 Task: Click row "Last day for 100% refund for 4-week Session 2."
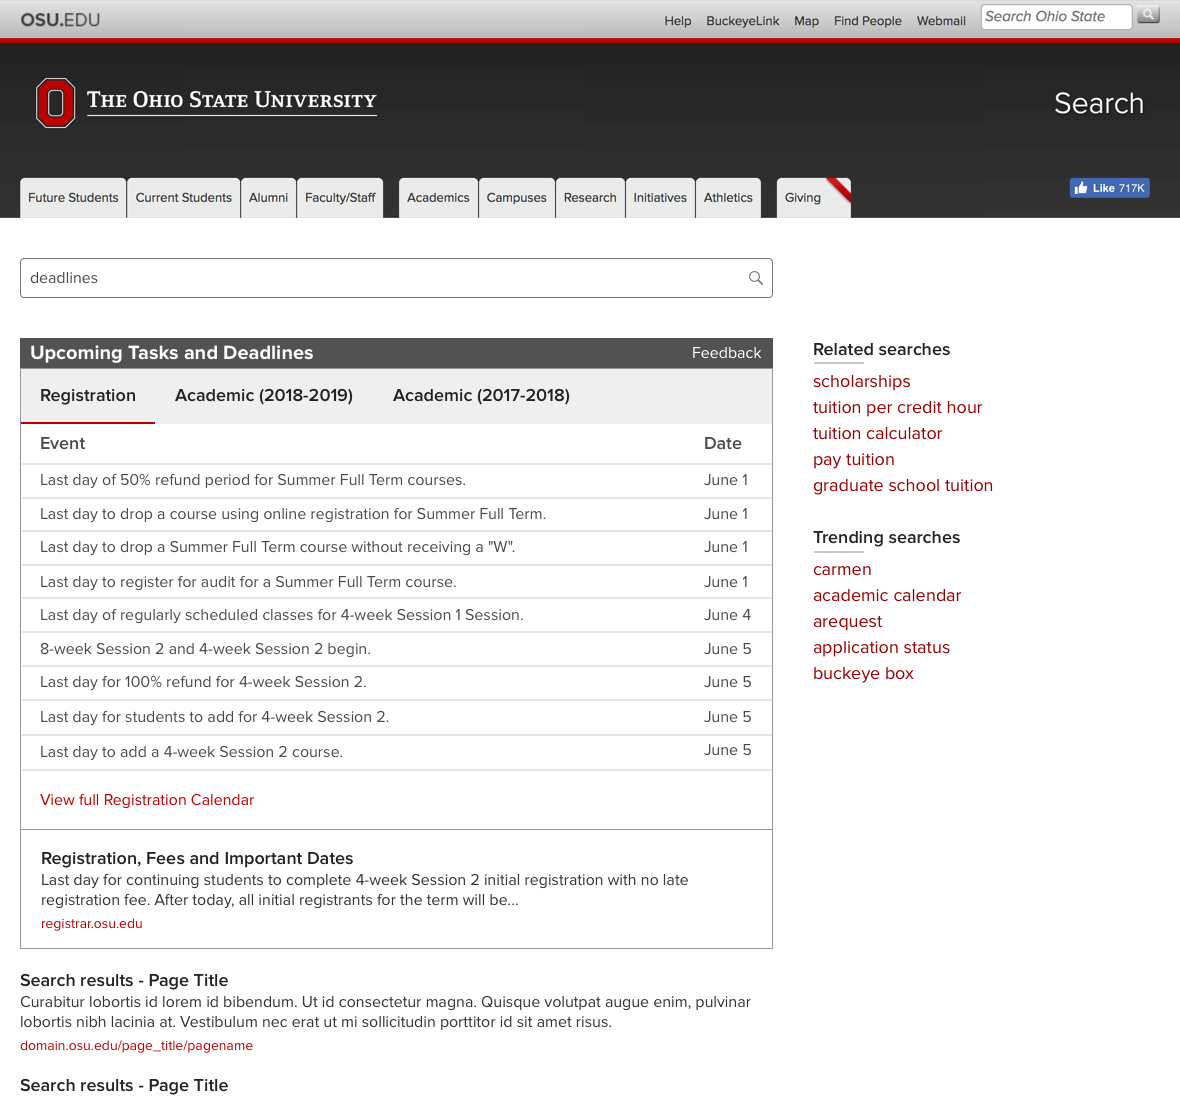(397, 682)
